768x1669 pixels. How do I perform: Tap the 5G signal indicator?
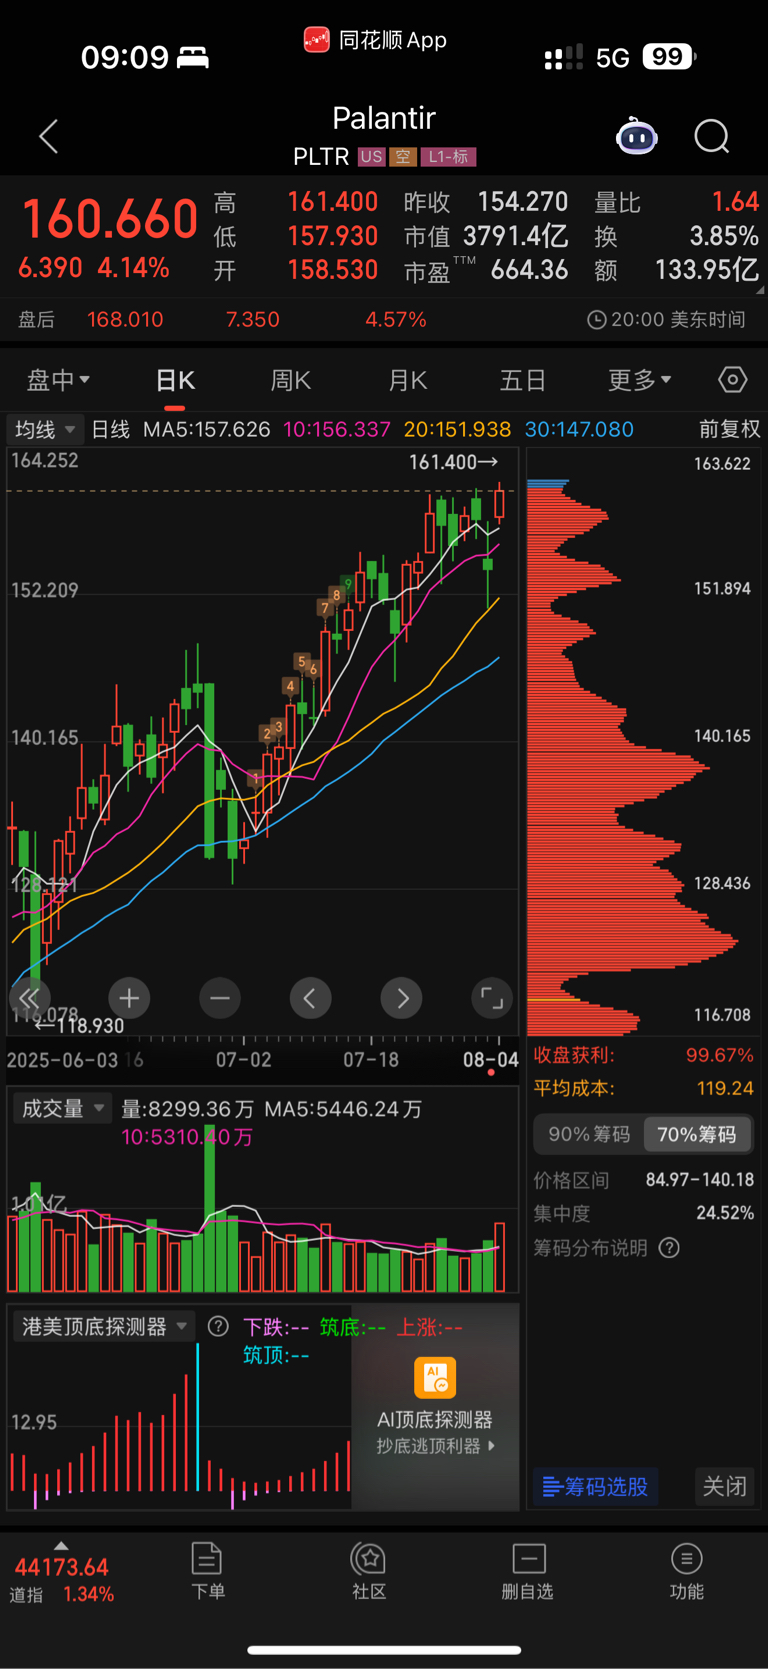coord(613,57)
